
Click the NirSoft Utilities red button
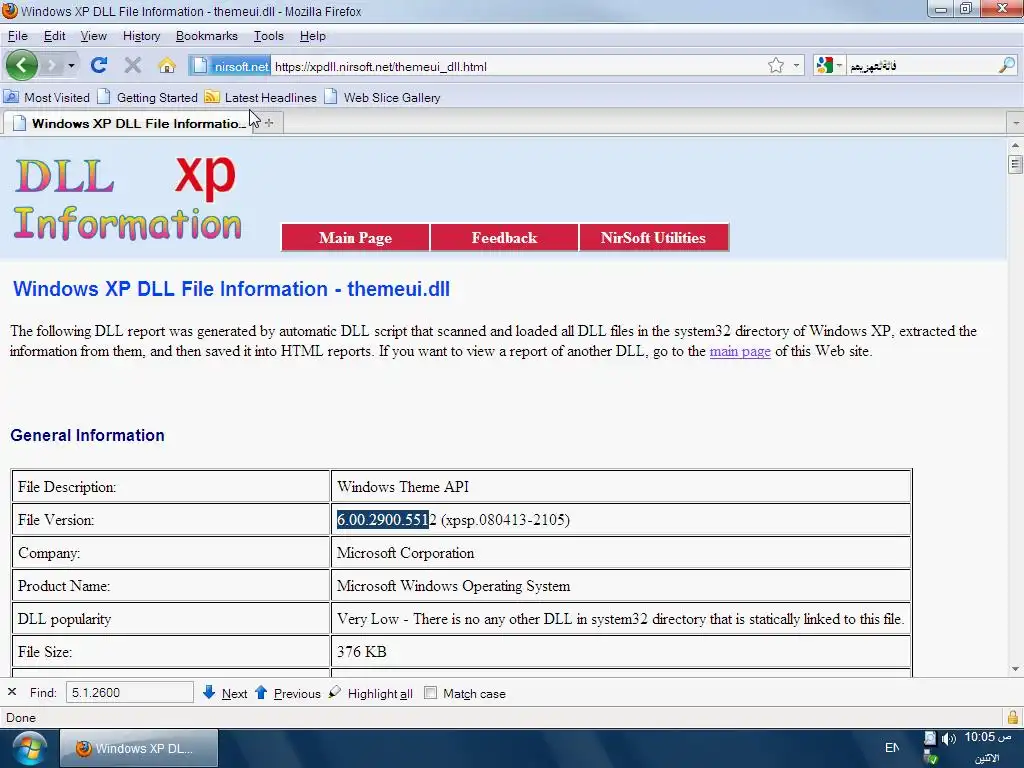click(x=653, y=238)
